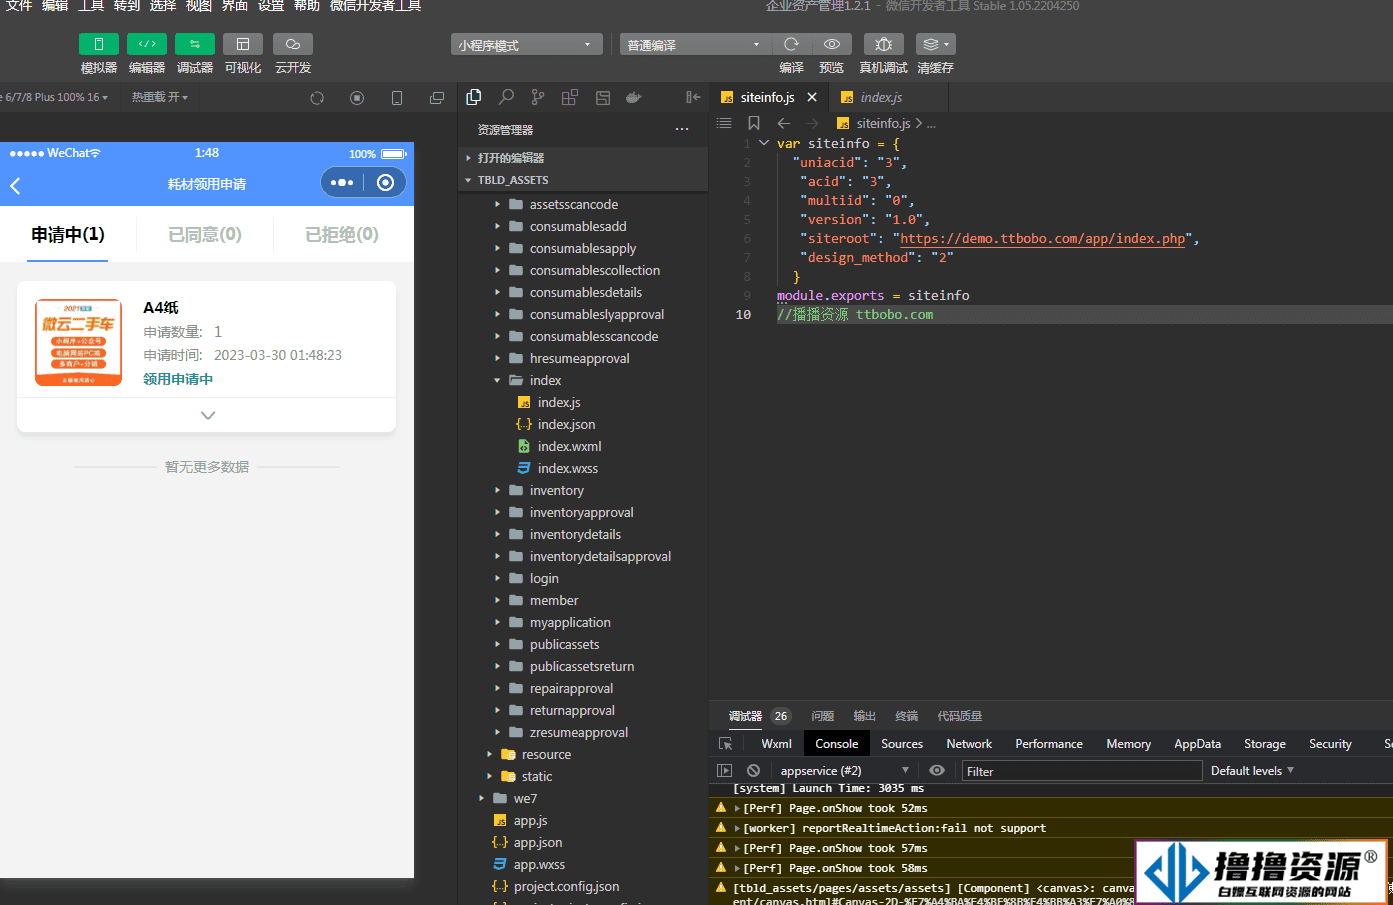Toggle the simulator panel button
The height and width of the screenshot is (905, 1393).
(98, 44)
